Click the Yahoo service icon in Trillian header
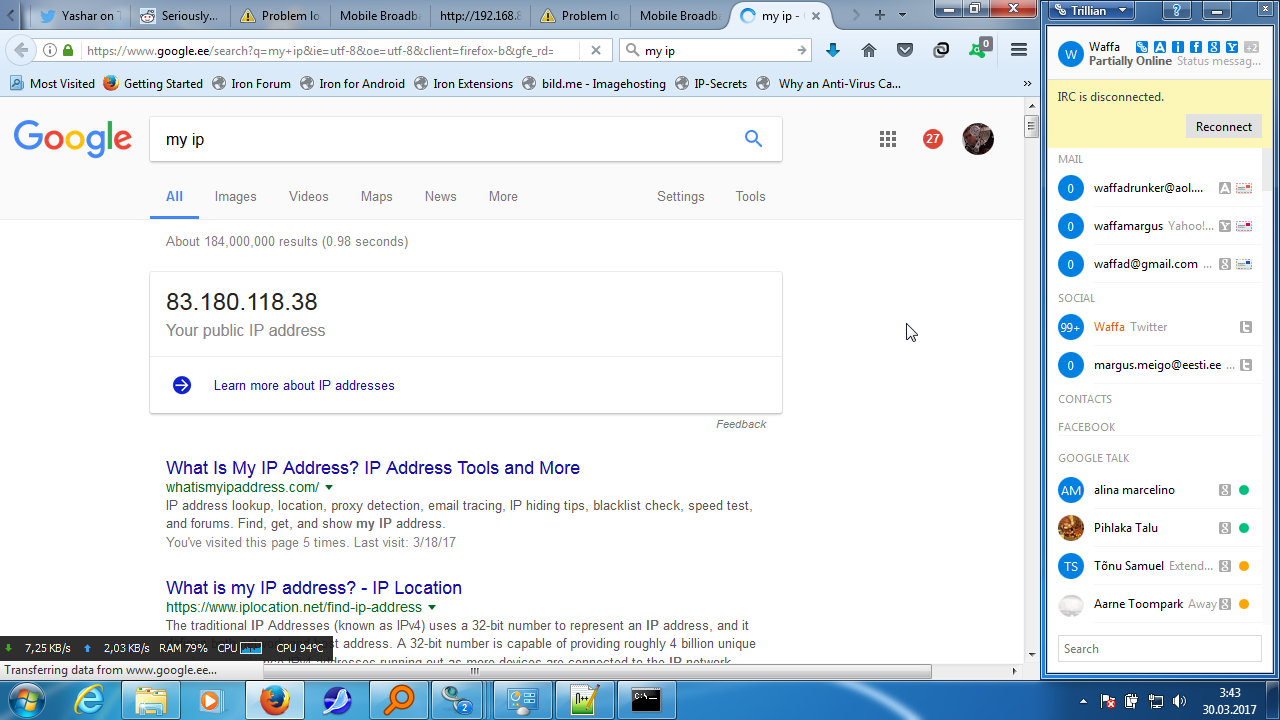The width and height of the screenshot is (1280, 720). (1232, 47)
